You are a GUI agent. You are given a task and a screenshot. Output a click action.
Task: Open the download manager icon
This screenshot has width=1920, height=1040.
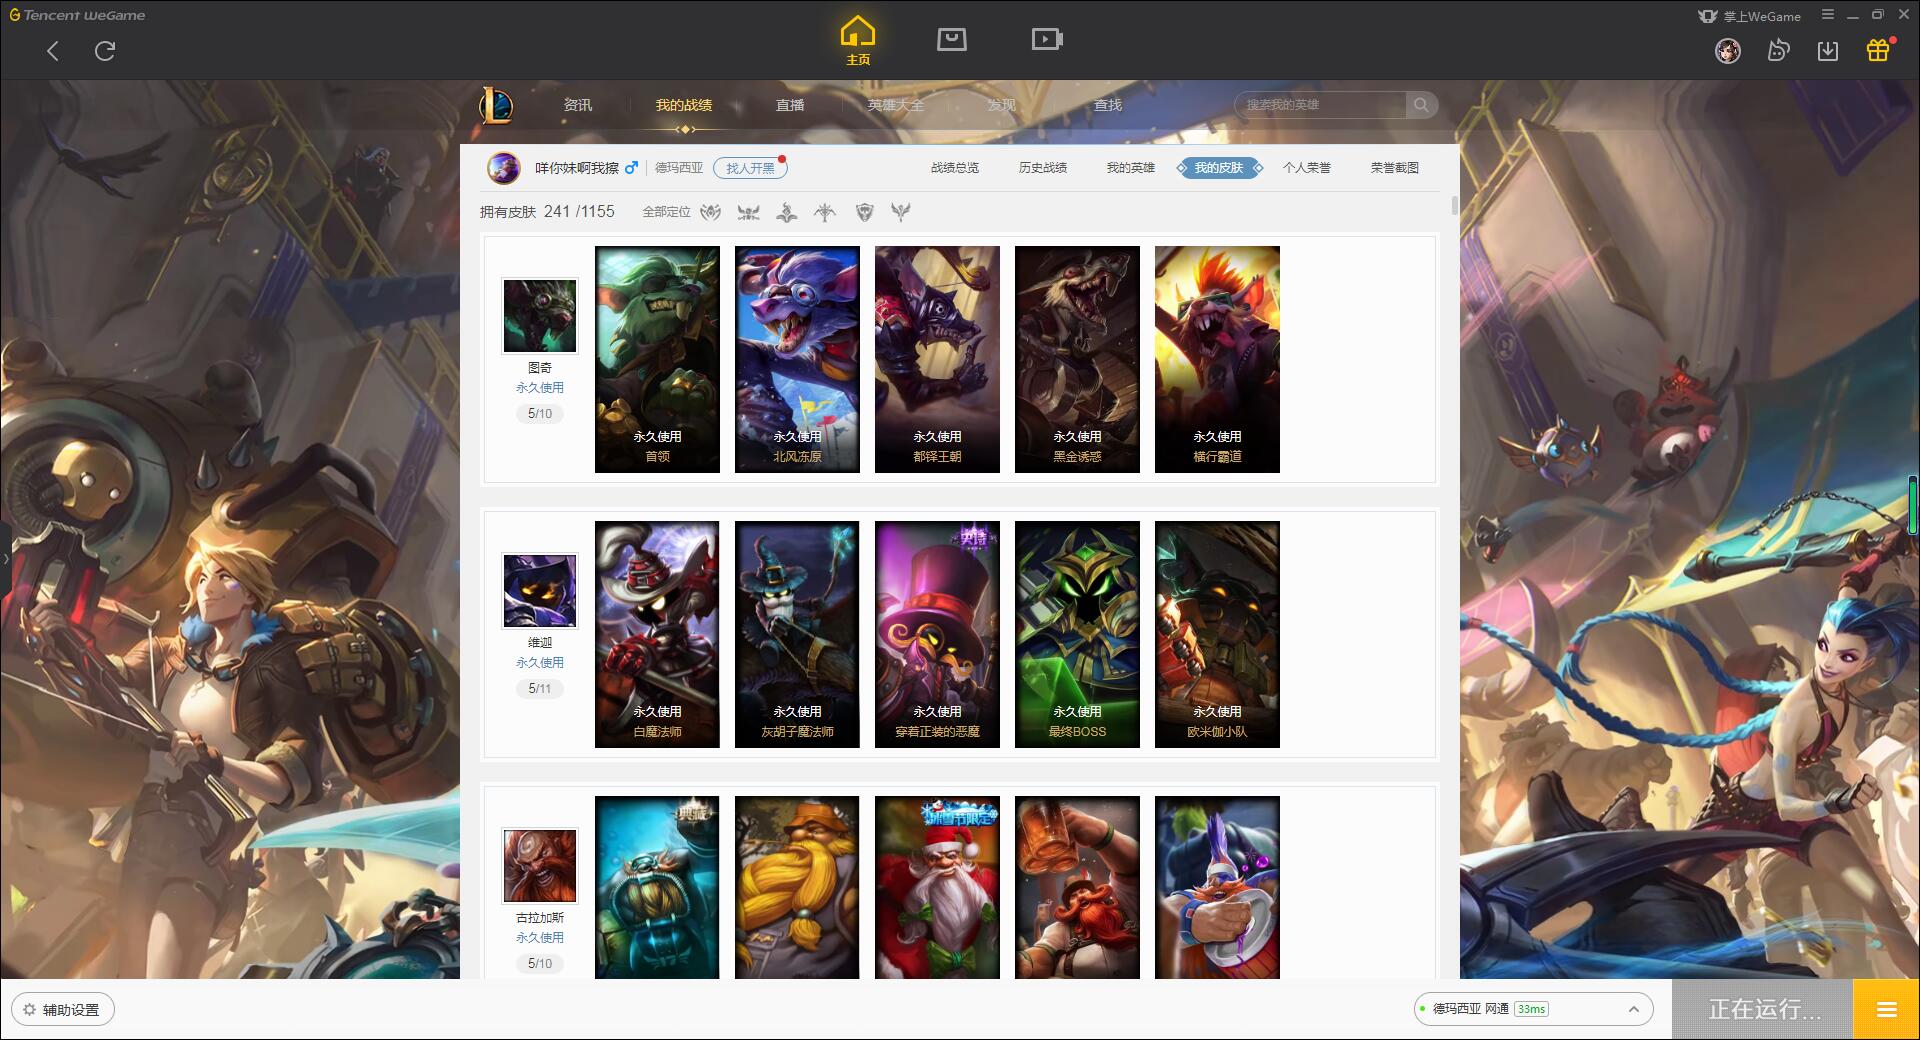1828,50
